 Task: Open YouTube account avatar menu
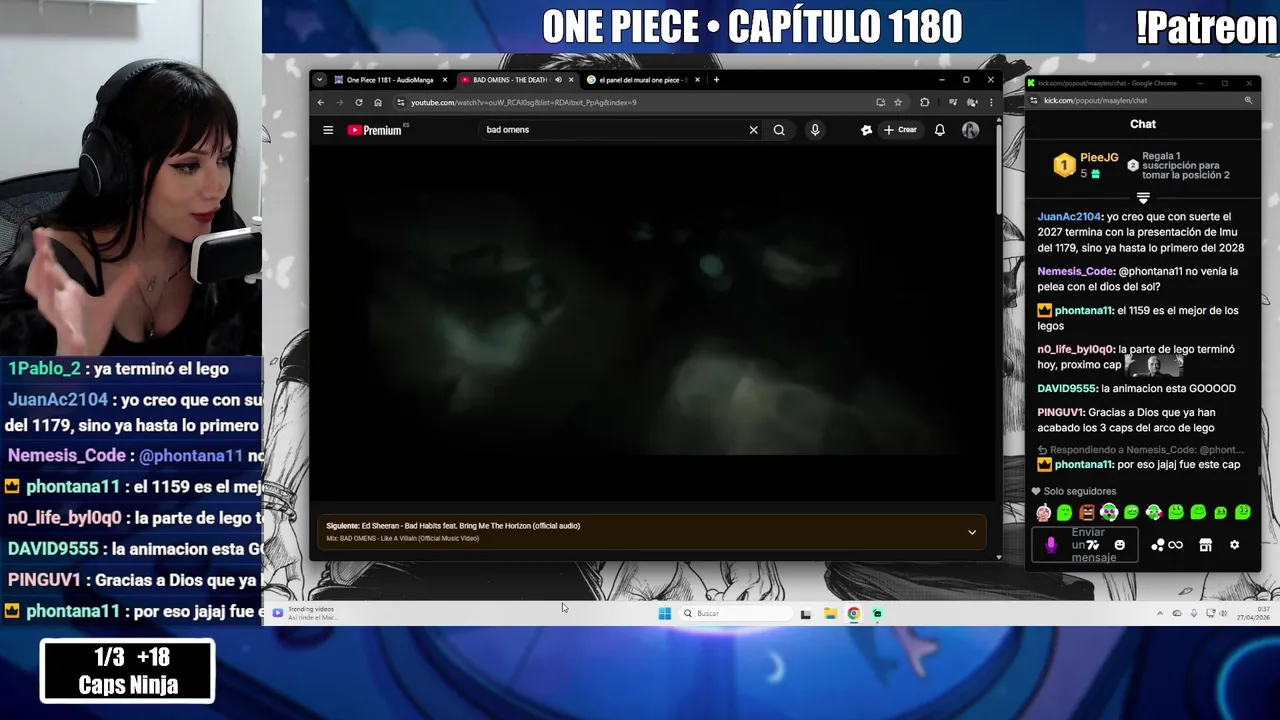(970, 130)
